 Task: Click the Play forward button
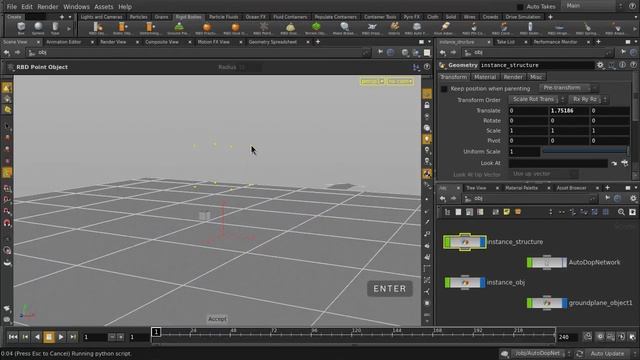61,337
